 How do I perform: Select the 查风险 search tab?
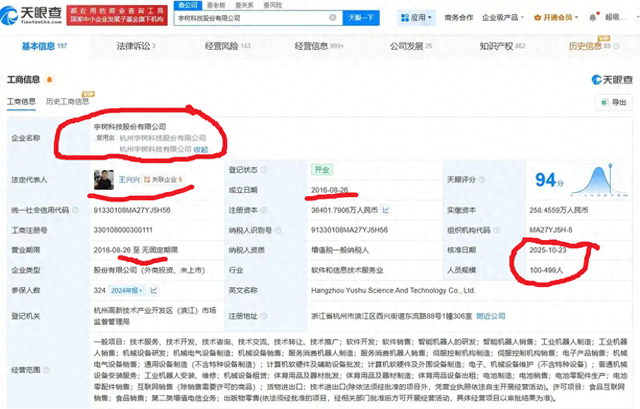[x=273, y=5]
